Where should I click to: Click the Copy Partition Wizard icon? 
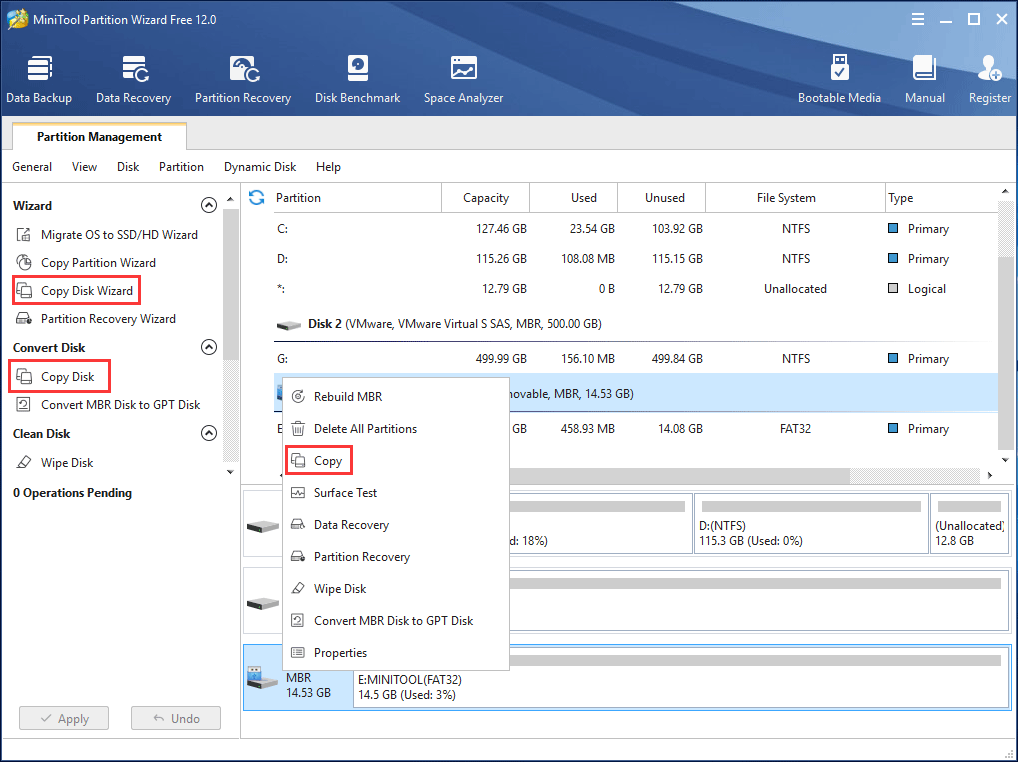(x=24, y=262)
